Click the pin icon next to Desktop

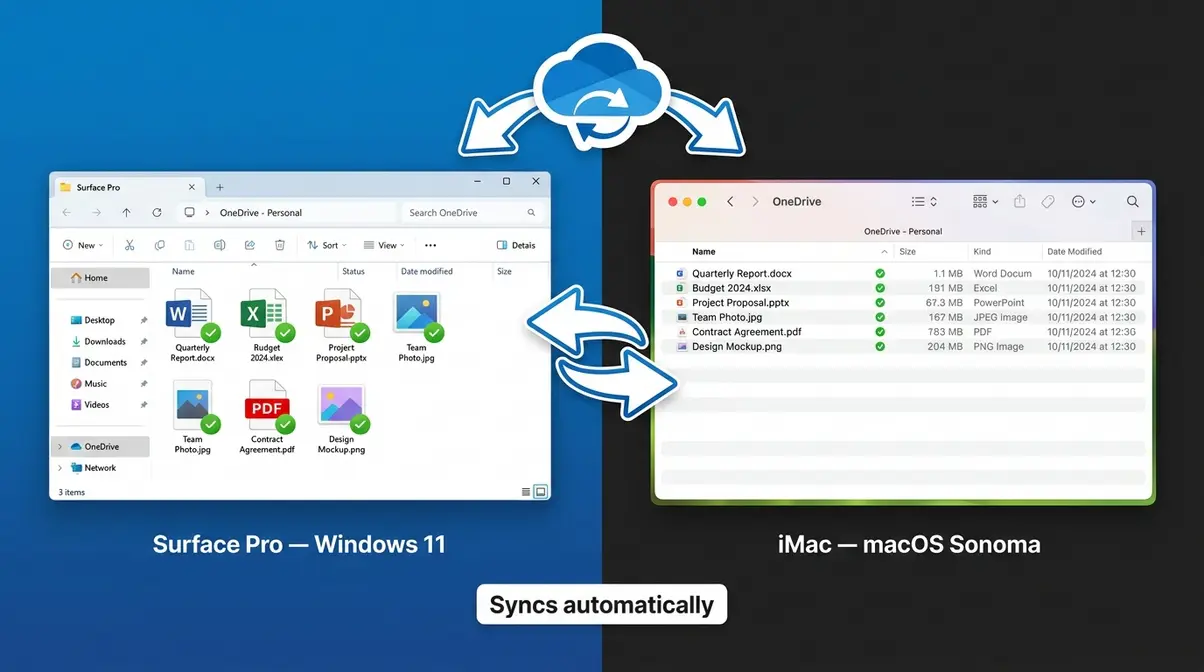click(x=144, y=320)
